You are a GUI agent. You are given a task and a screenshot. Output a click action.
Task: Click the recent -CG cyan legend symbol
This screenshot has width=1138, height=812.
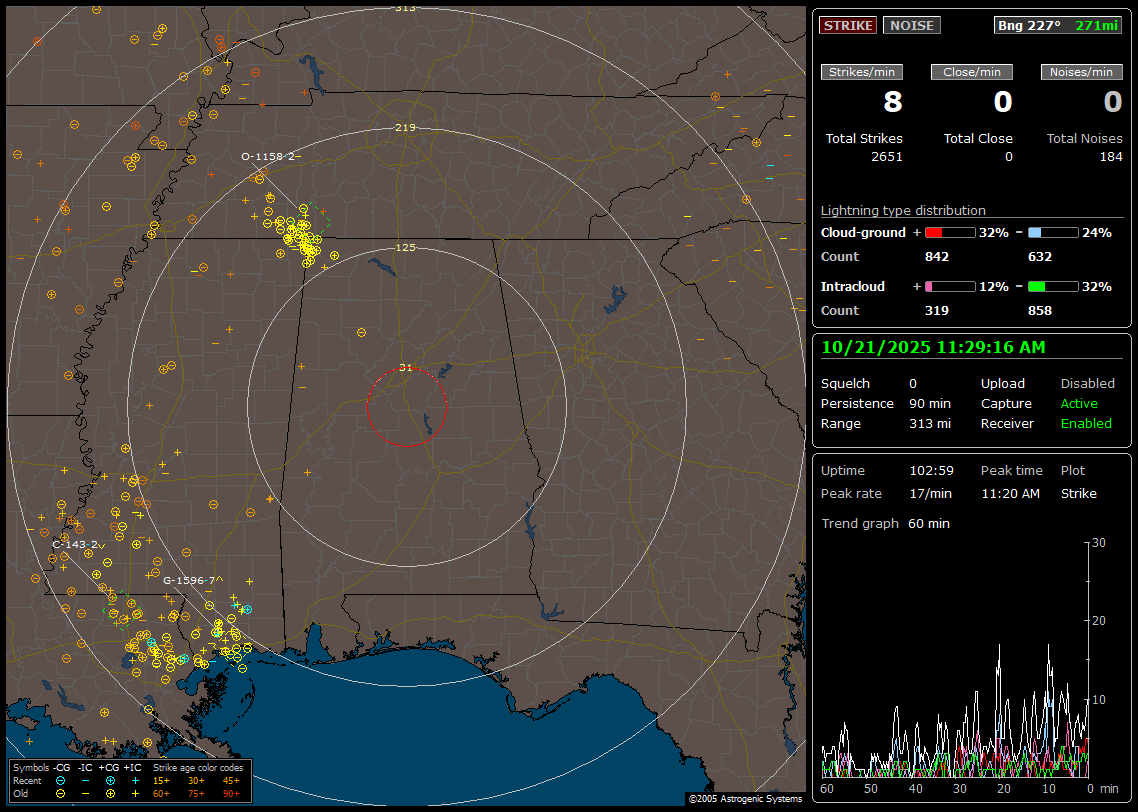point(61,780)
